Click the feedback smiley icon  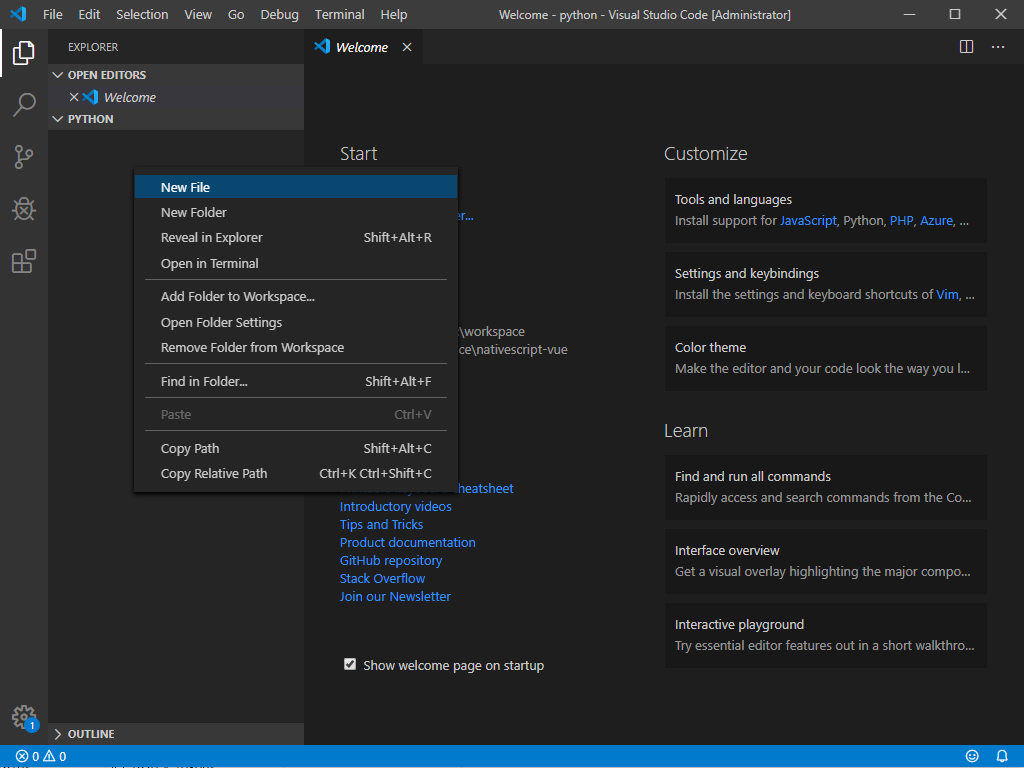(x=972, y=756)
